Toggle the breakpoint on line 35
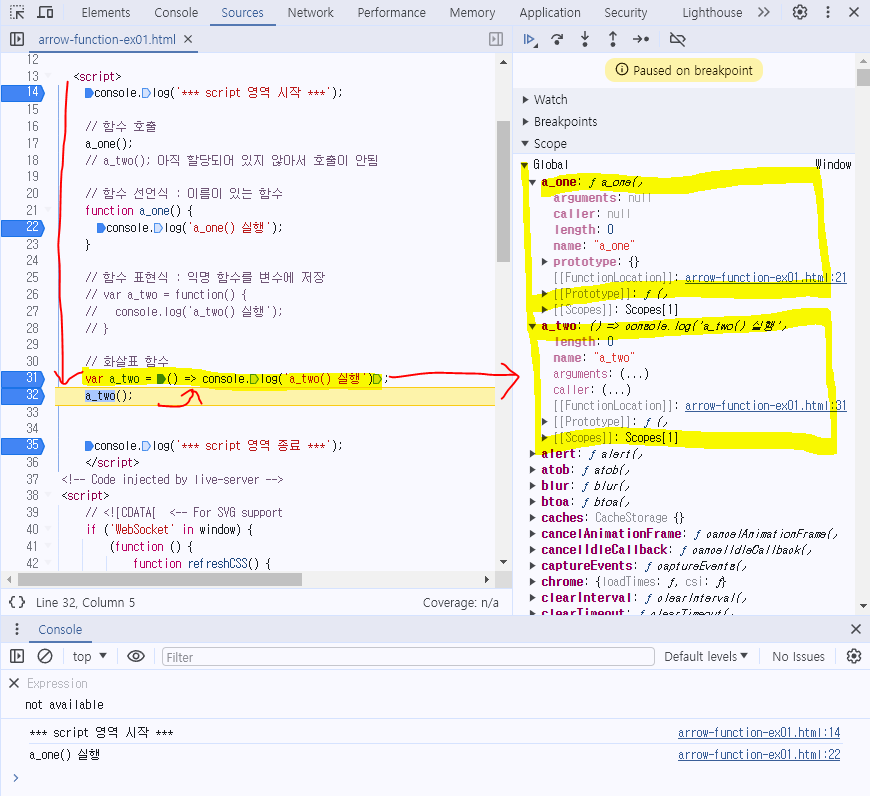This screenshot has height=796, width=870. click(x=23, y=445)
